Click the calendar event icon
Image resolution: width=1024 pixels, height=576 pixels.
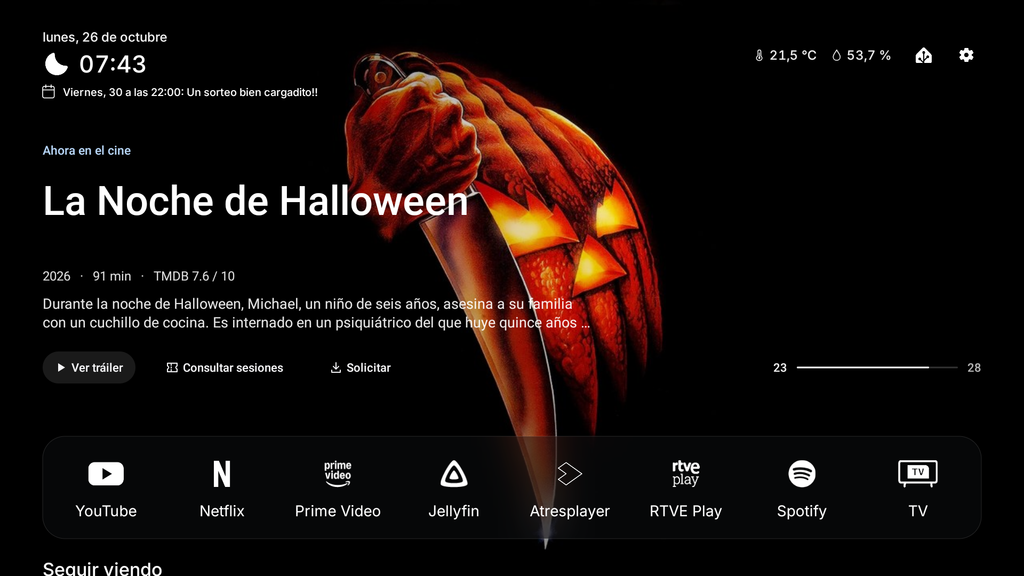pos(49,92)
